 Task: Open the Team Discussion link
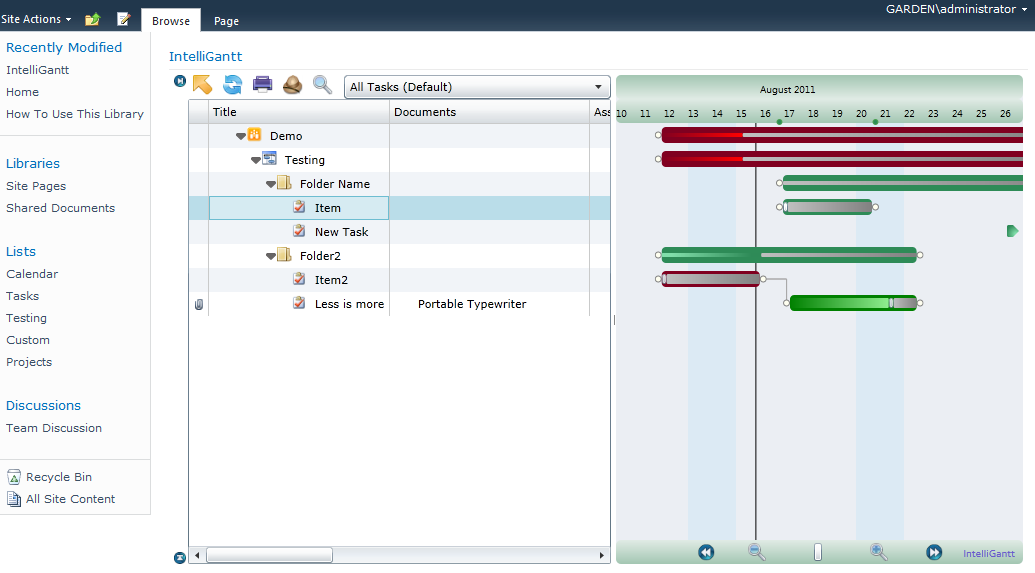[54, 428]
